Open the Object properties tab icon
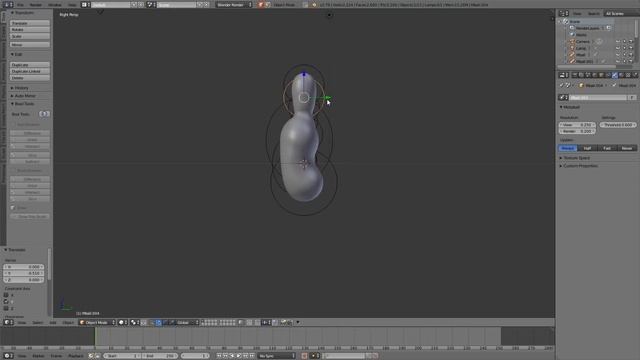Viewport: 640px width, 360px height. coord(601,75)
